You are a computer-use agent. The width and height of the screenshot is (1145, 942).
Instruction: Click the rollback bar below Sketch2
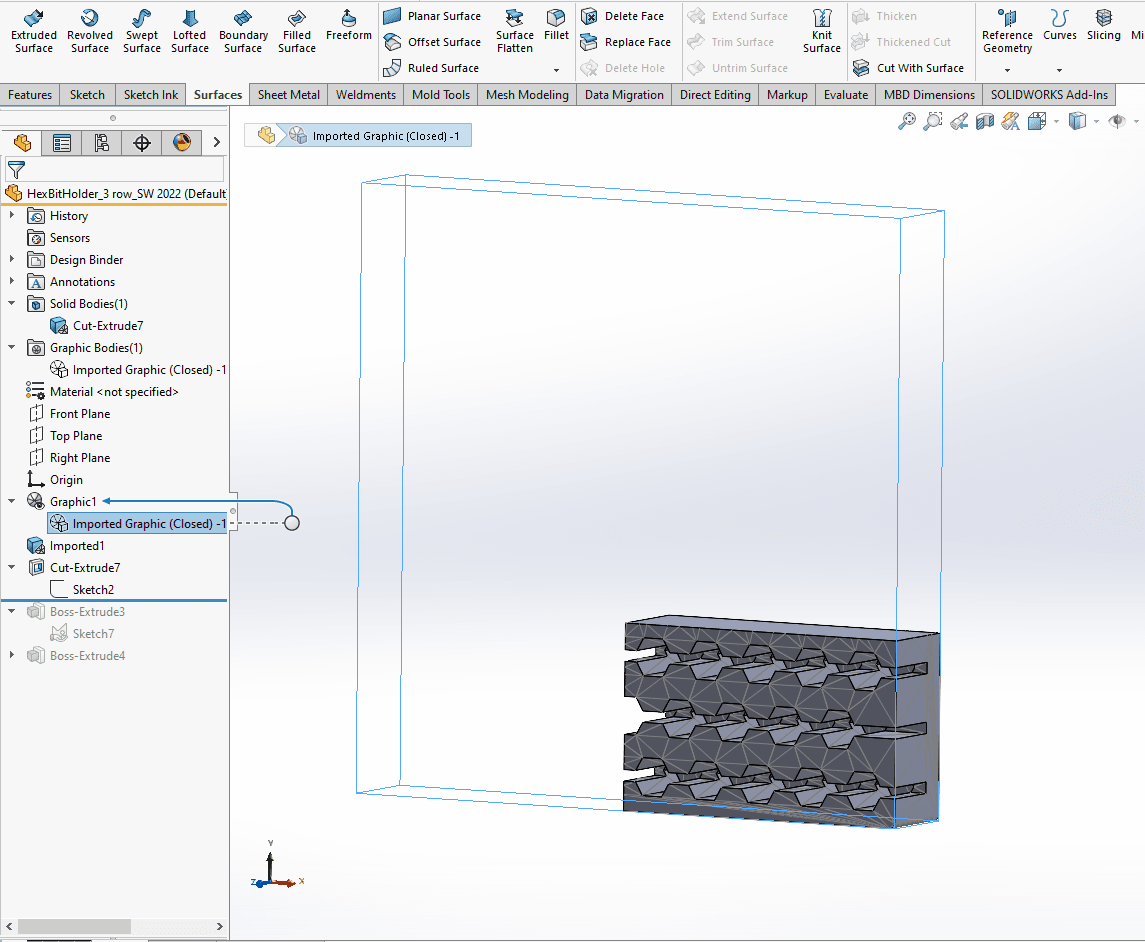click(x=115, y=600)
